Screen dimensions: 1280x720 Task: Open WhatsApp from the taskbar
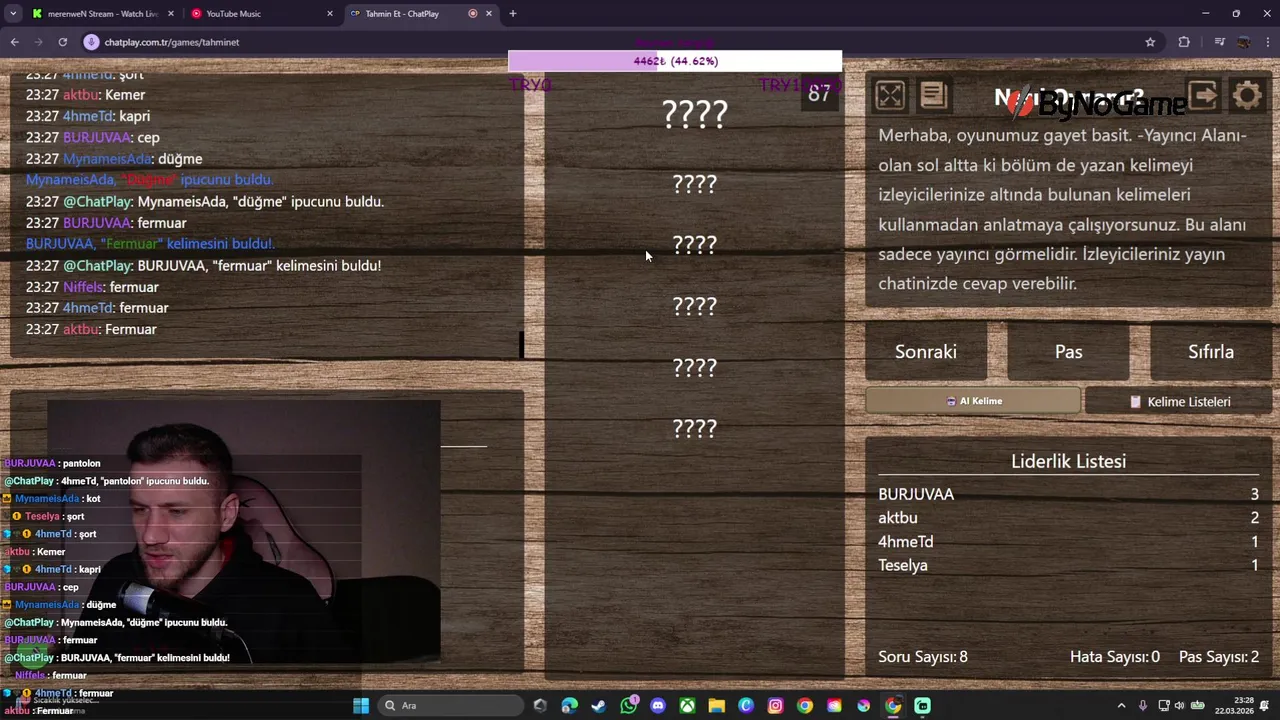[x=628, y=705]
